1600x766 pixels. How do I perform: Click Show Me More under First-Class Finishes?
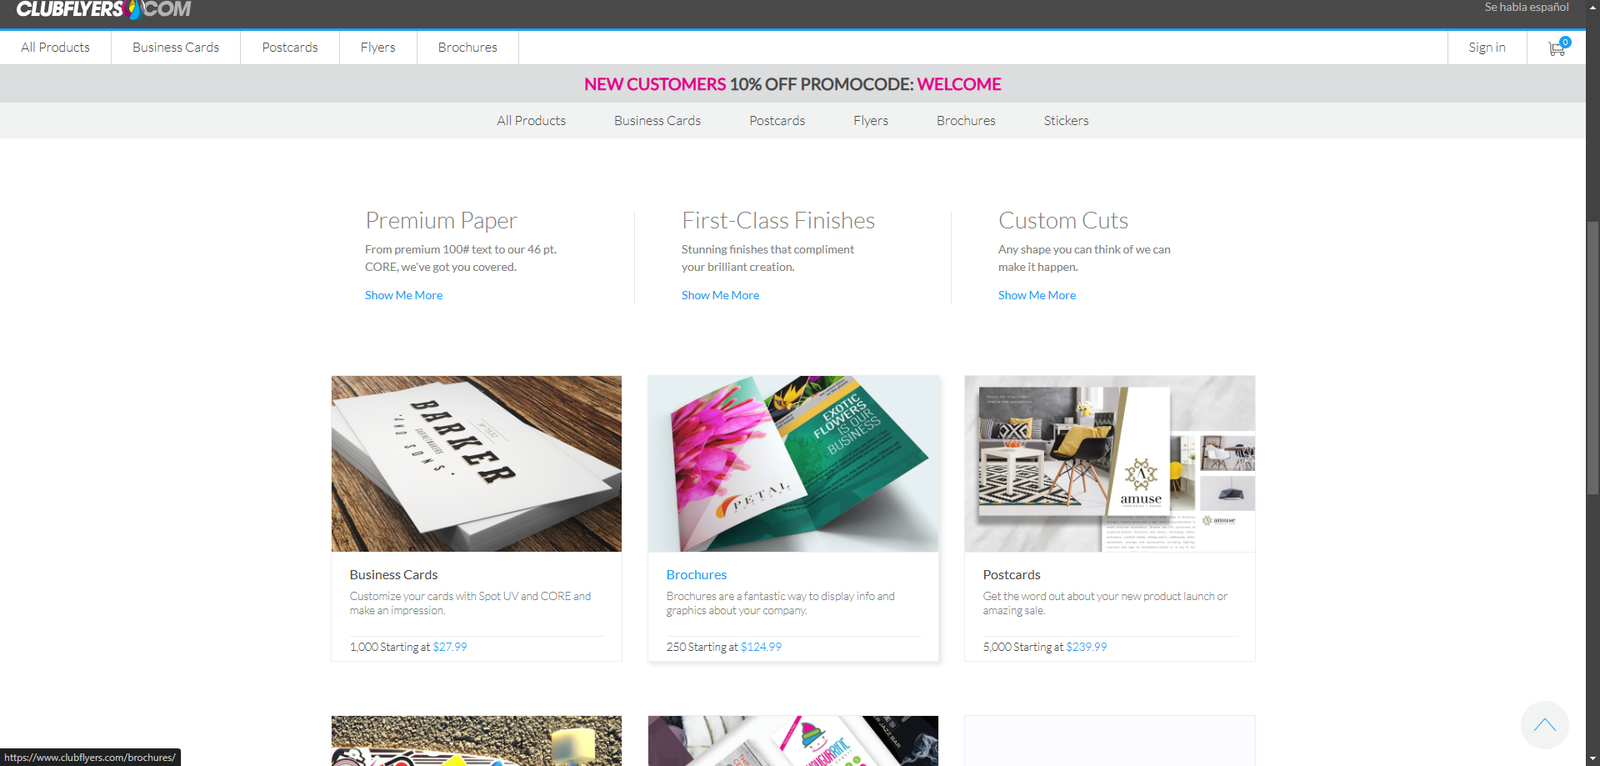pyautogui.click(x=720, y=296)
